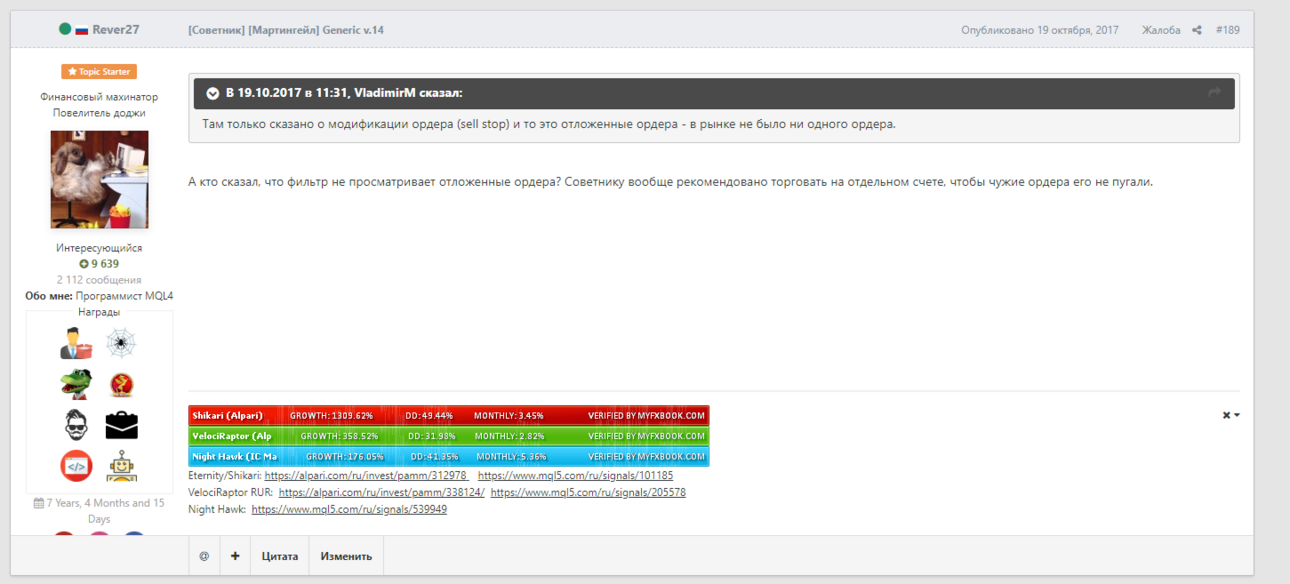Click the robot award icon
Image resolution: width=1290 pixels, height=584 pixels.
pyautogui.click(x=121, y=466)
